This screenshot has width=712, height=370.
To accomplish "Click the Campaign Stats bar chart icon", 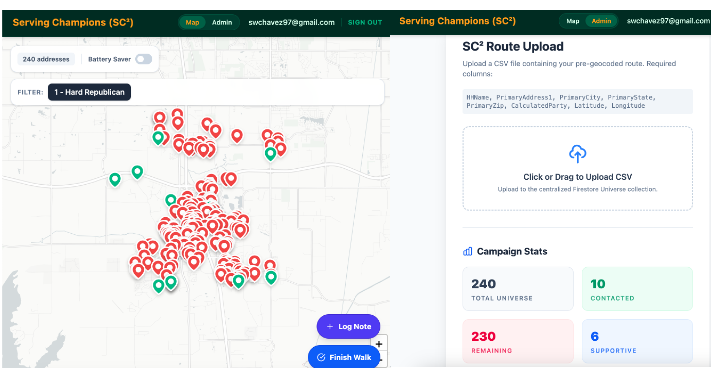I will 467,252.
